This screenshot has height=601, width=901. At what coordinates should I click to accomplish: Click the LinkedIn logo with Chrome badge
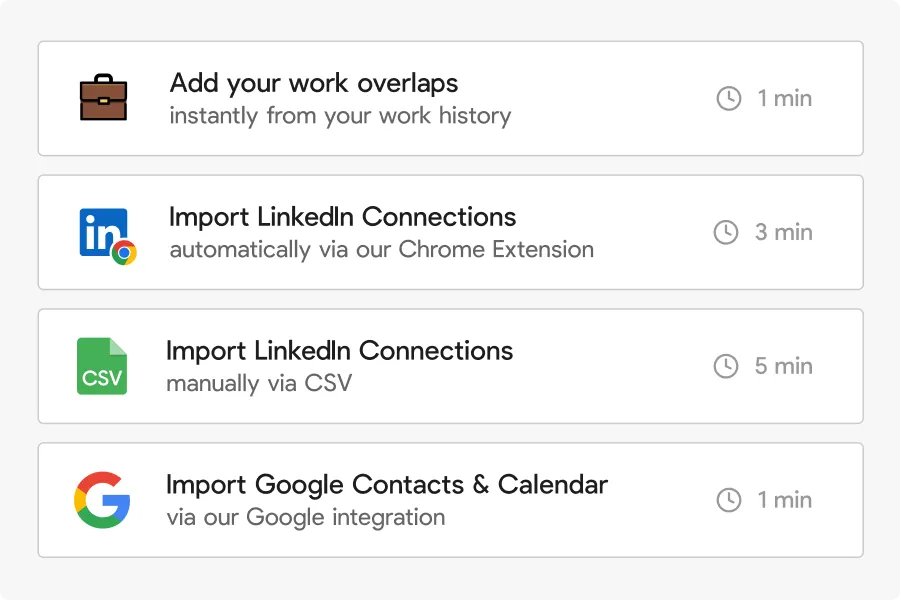pos(106,234)
